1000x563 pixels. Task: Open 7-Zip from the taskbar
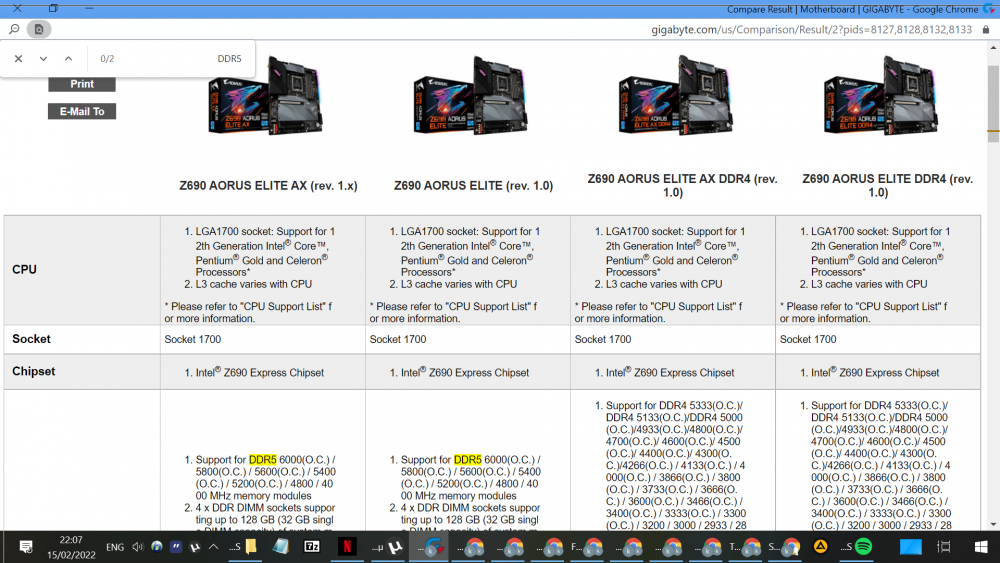[x=312, y=546]
